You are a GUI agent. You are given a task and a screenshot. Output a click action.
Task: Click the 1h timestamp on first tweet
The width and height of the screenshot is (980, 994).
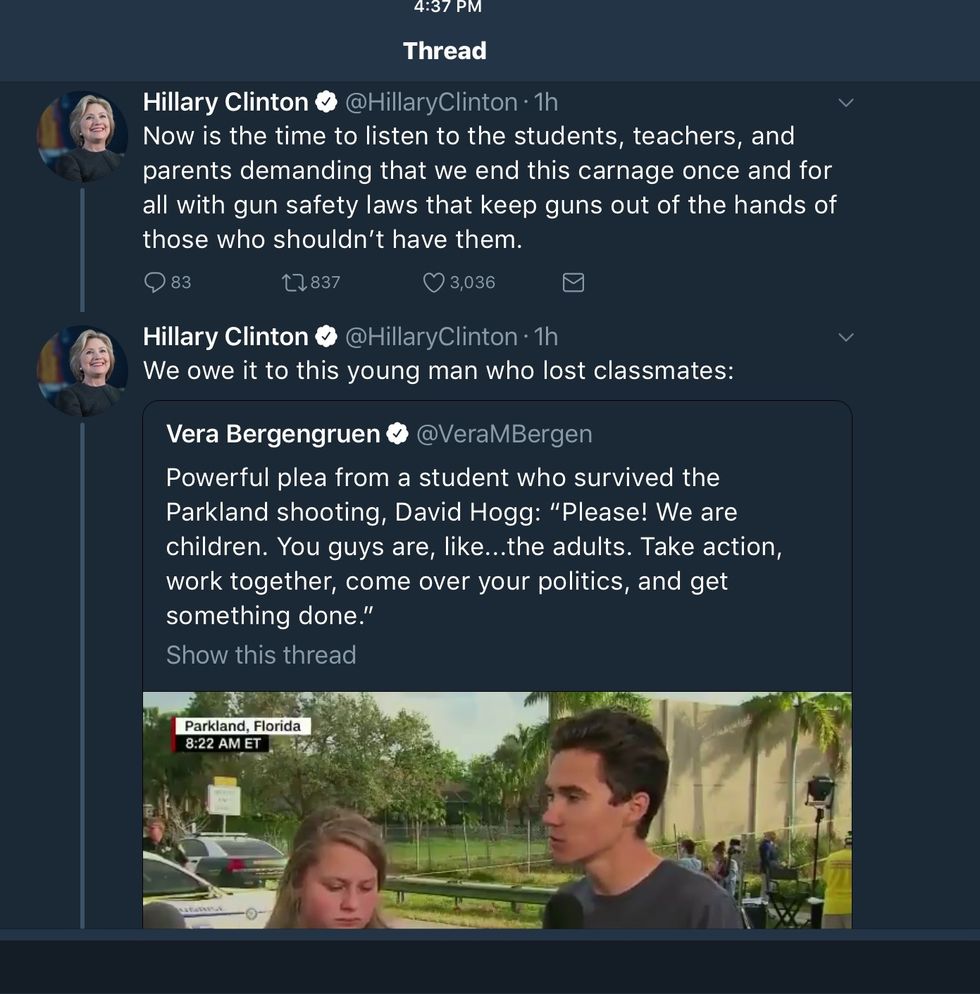click(x=546, y=102)
